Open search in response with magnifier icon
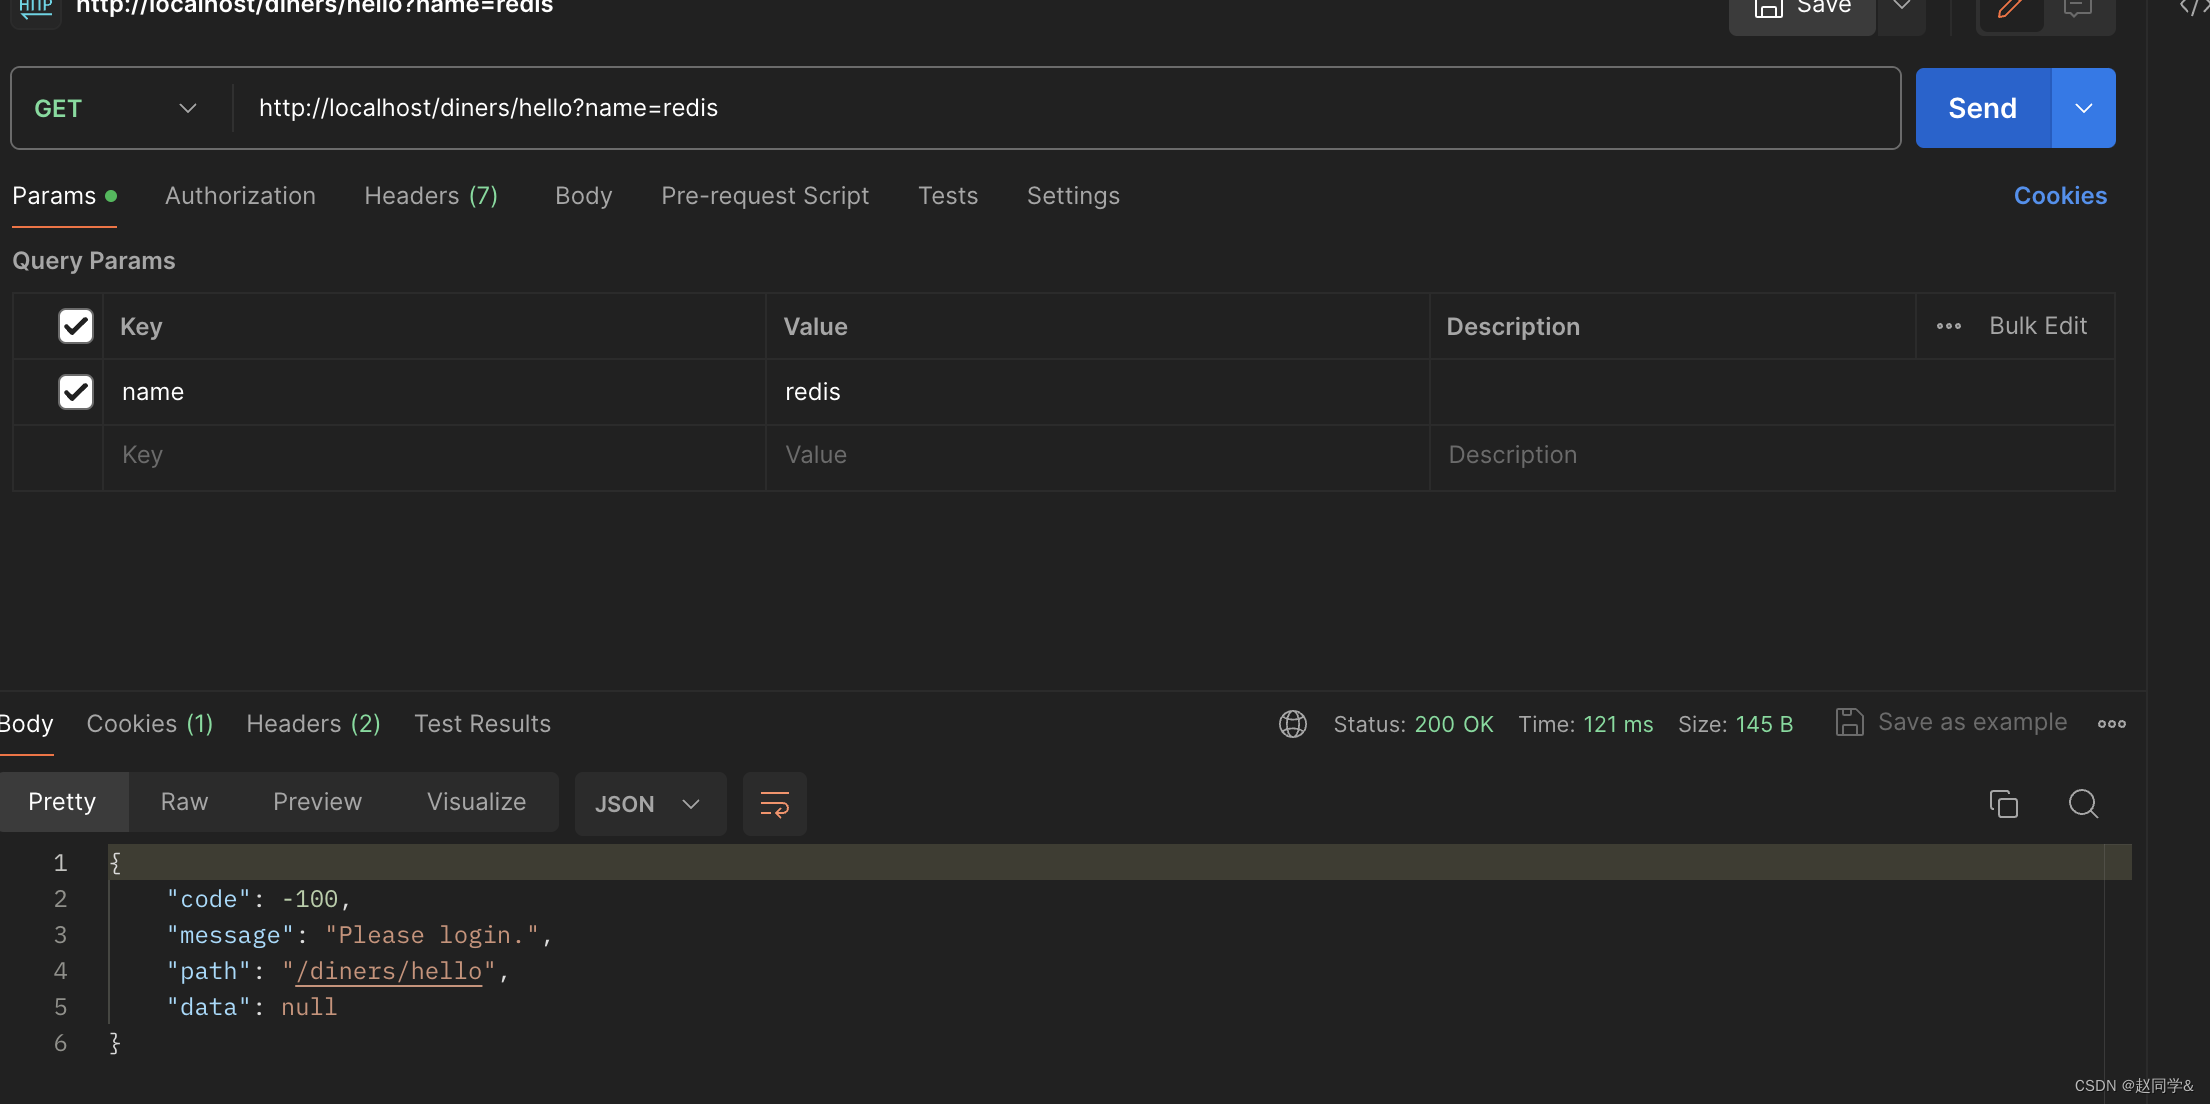The image size is (2210, 1104). click(2083, 804)
